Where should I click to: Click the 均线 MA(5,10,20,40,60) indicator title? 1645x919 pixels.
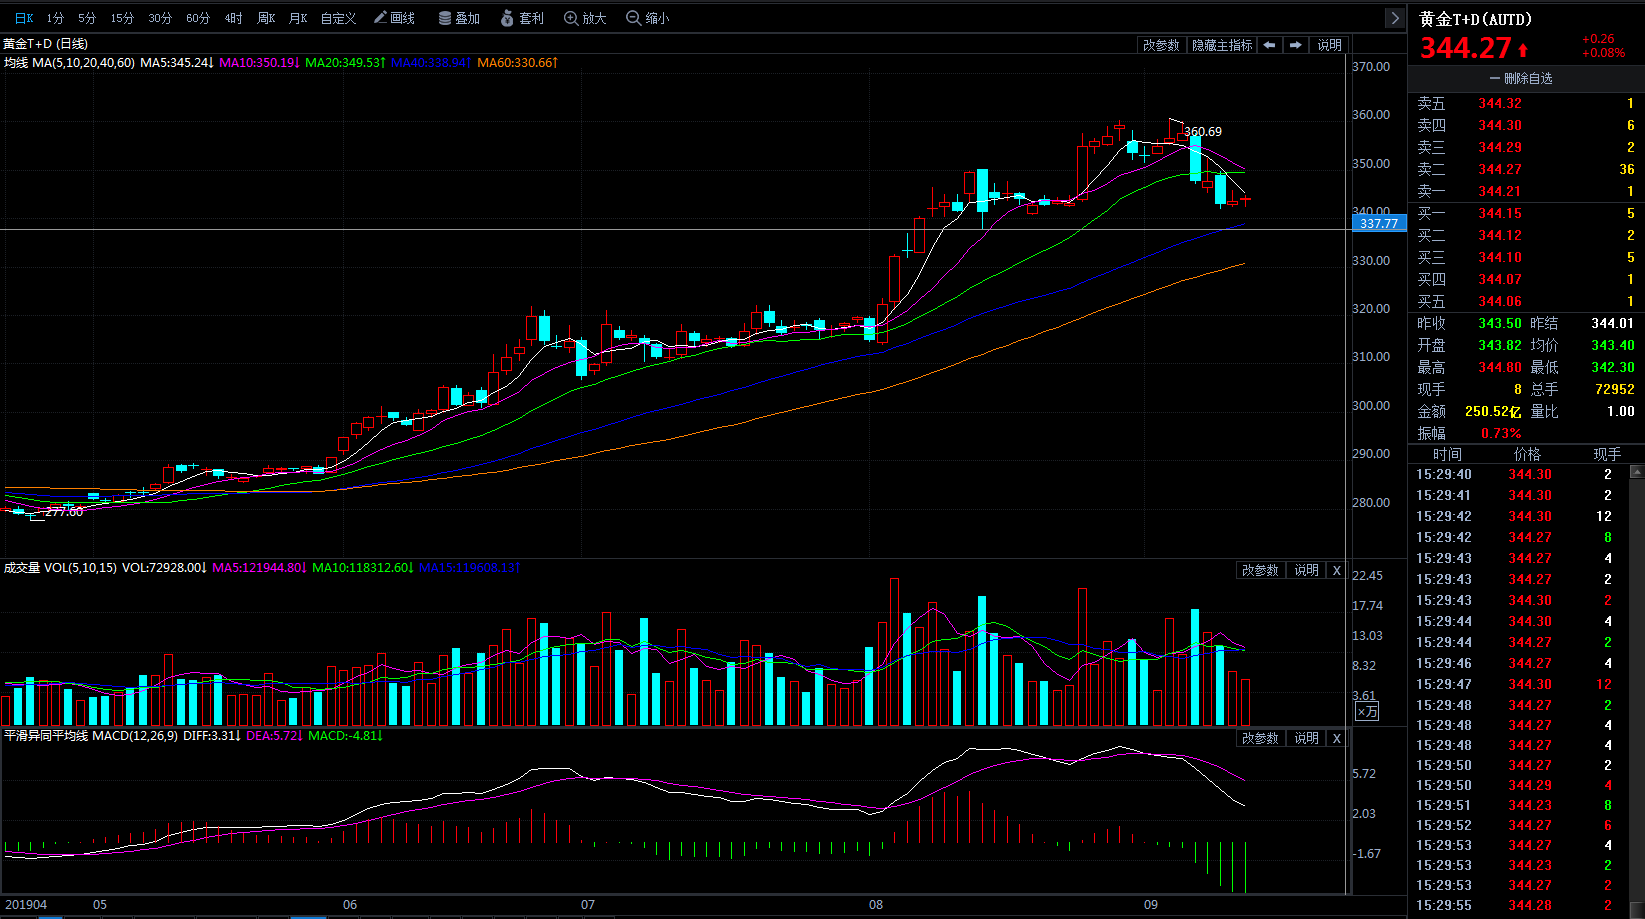point(69,62)
